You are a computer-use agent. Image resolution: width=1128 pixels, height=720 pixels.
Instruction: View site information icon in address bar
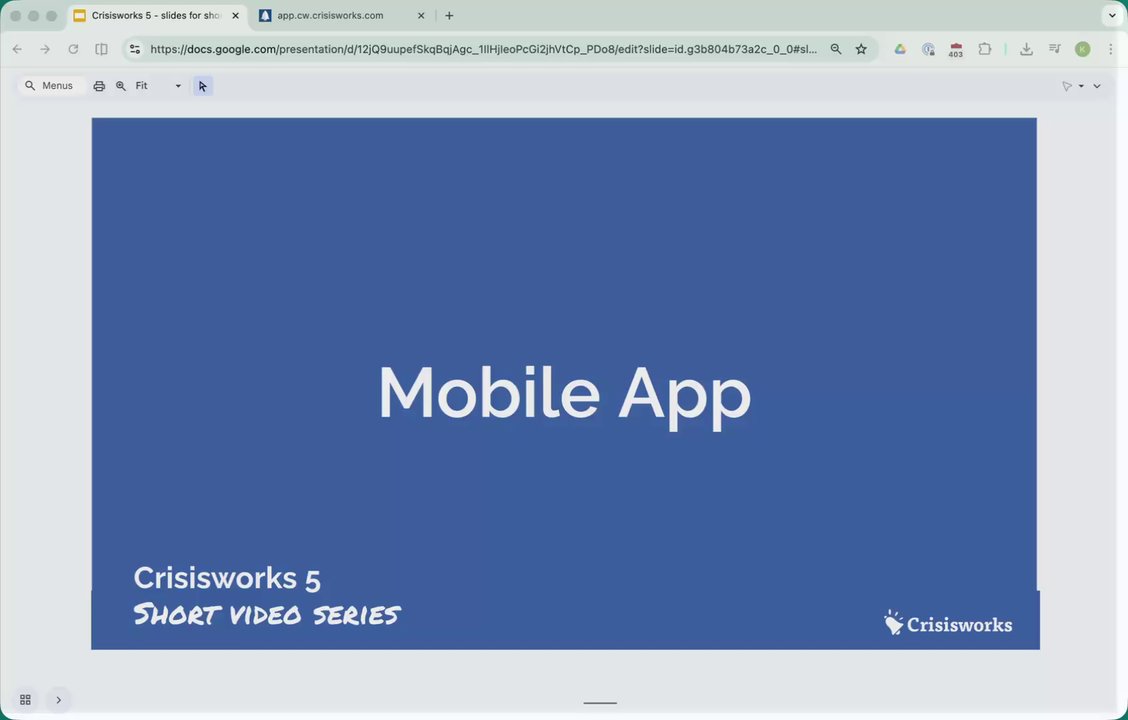135,49
